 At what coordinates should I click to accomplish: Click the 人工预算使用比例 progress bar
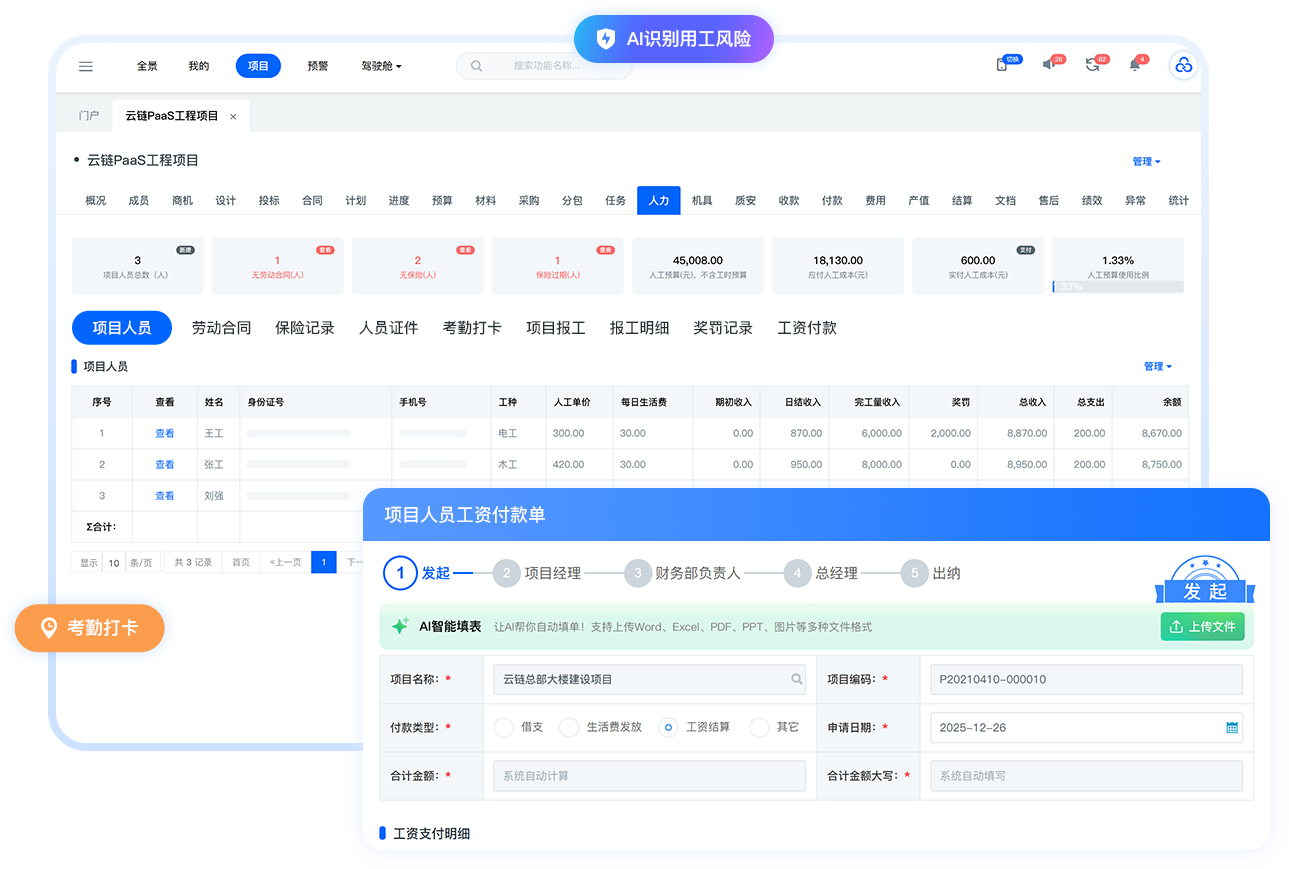tap(1118, 287)
